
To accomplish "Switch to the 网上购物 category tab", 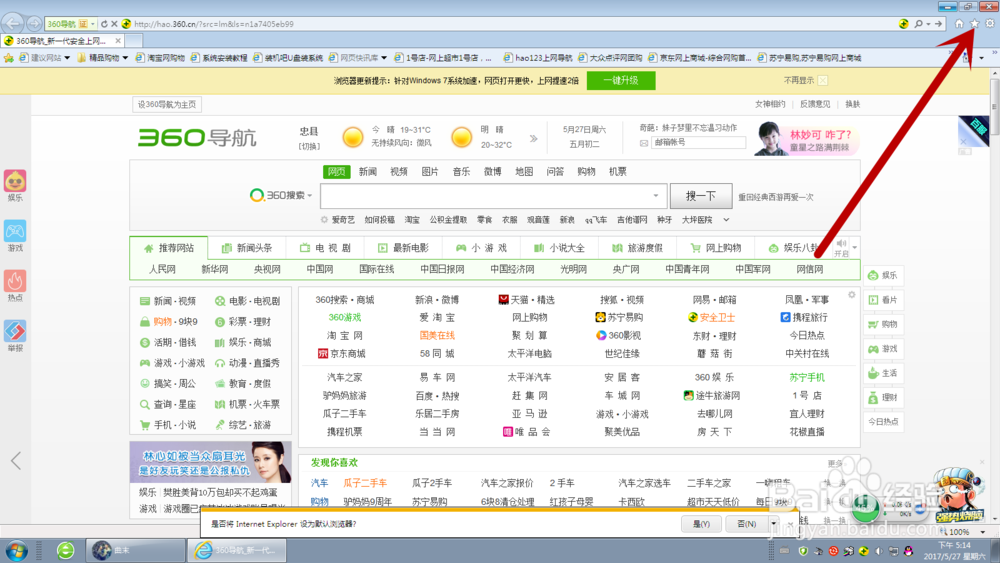I will pyautogui.click(x=716, y=248).
